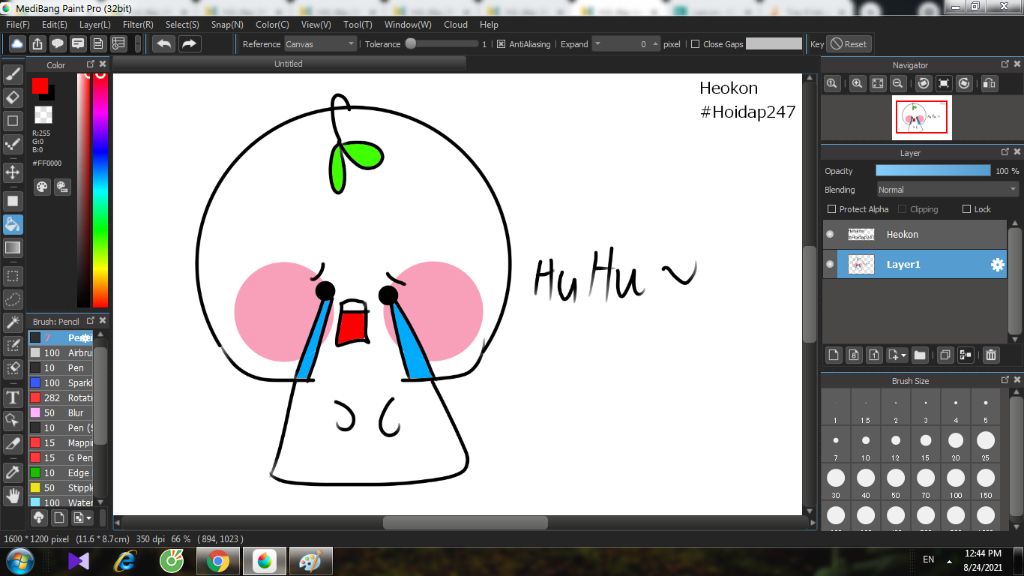1024x576 pixels.
Task: Select the rectangular Select tool
Action: pos(12,276)
